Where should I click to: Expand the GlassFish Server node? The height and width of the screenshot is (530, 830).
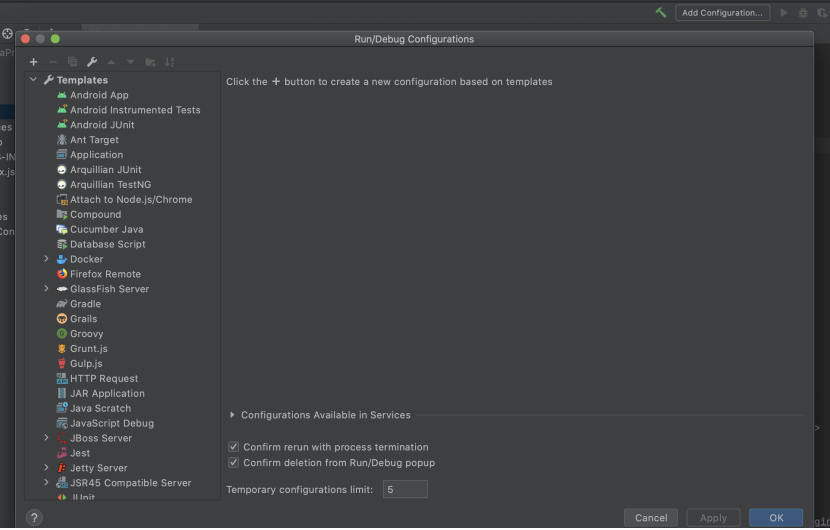(47, 289)
